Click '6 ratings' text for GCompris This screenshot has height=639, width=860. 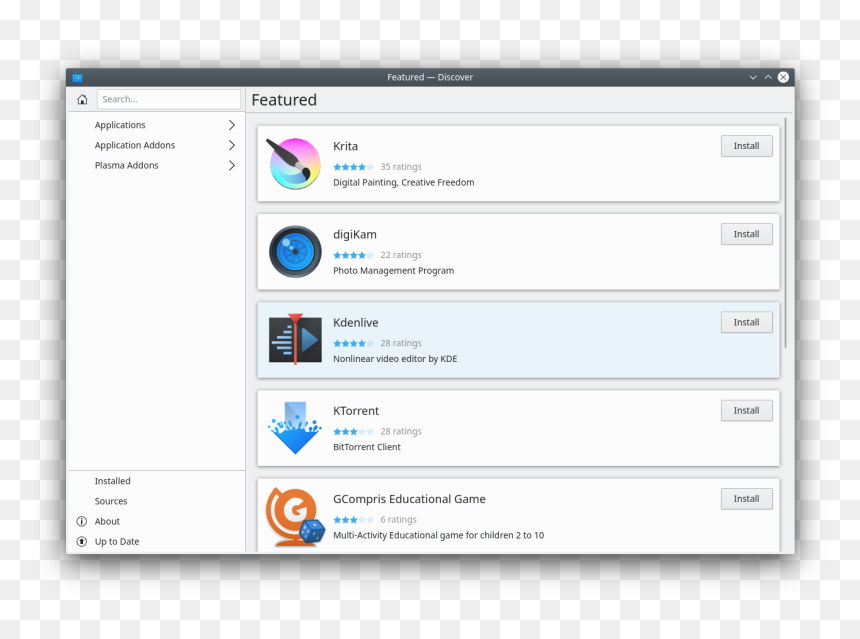coord(399,520)
